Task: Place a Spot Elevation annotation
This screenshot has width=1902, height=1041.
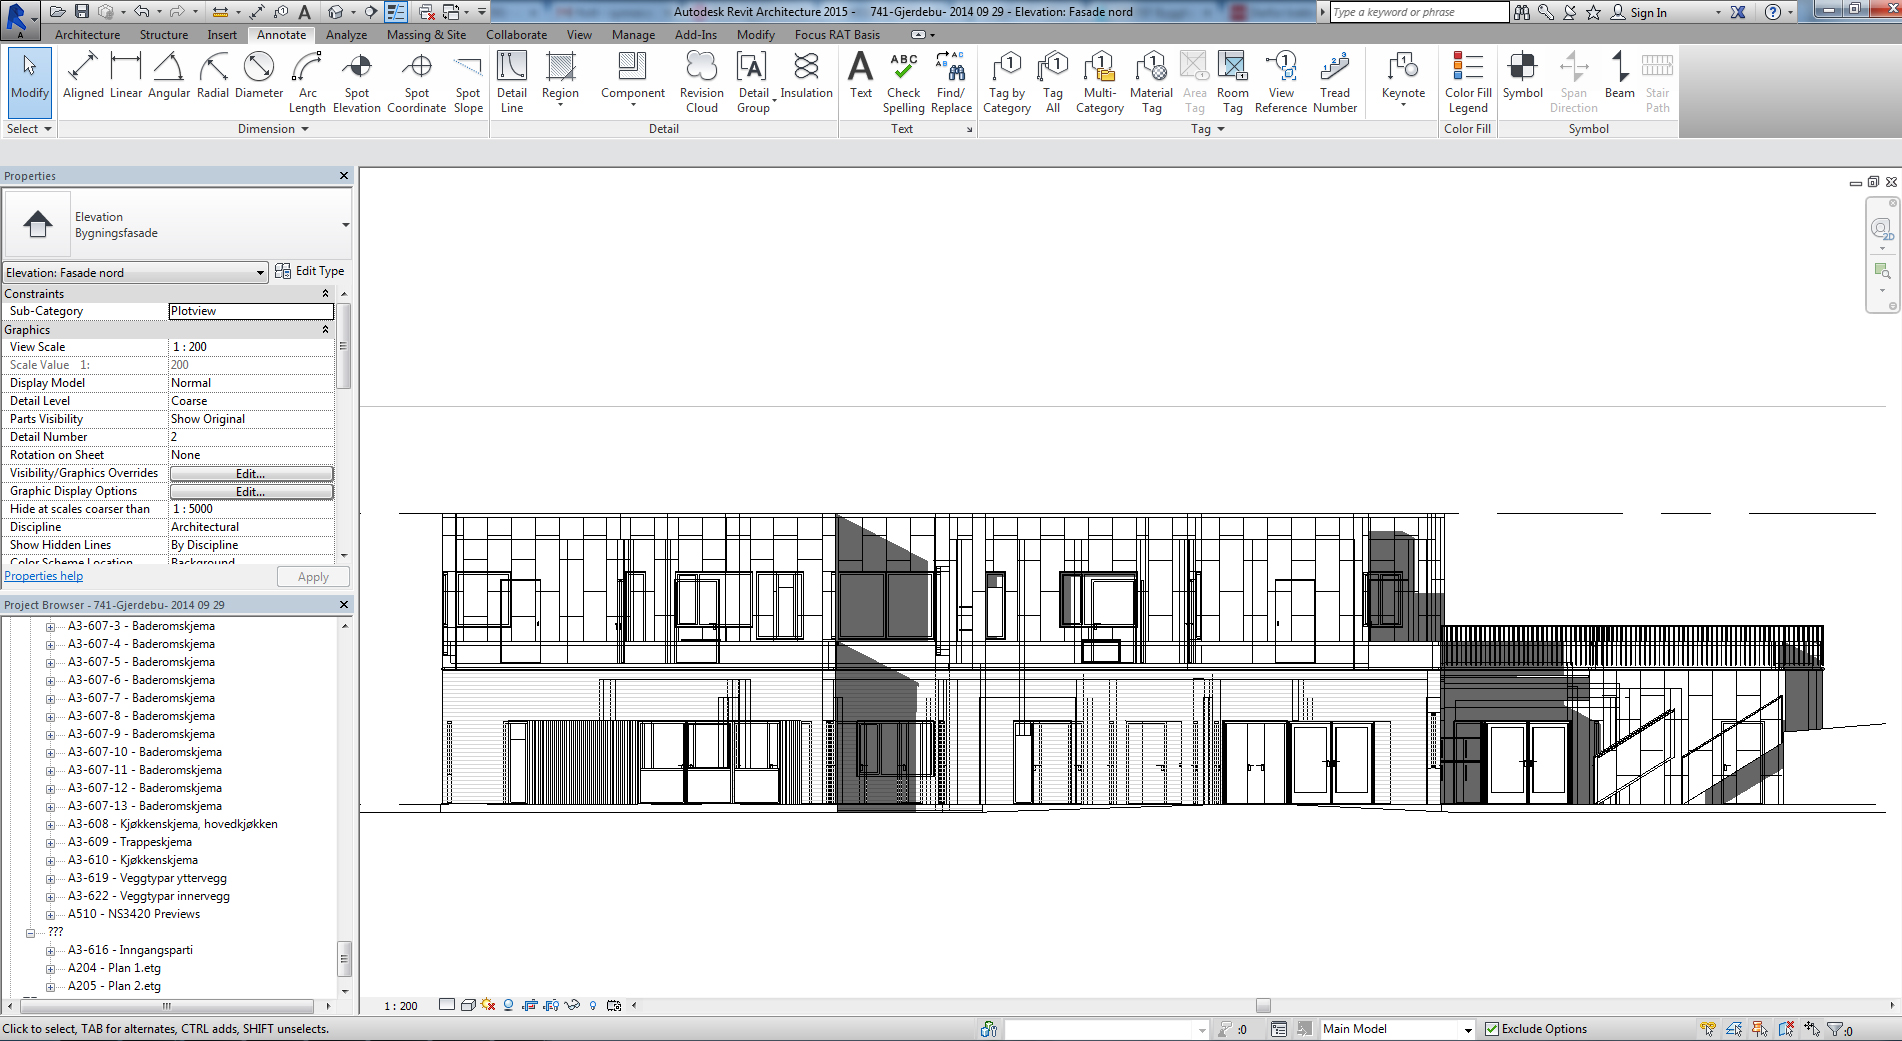Action: 356,80
